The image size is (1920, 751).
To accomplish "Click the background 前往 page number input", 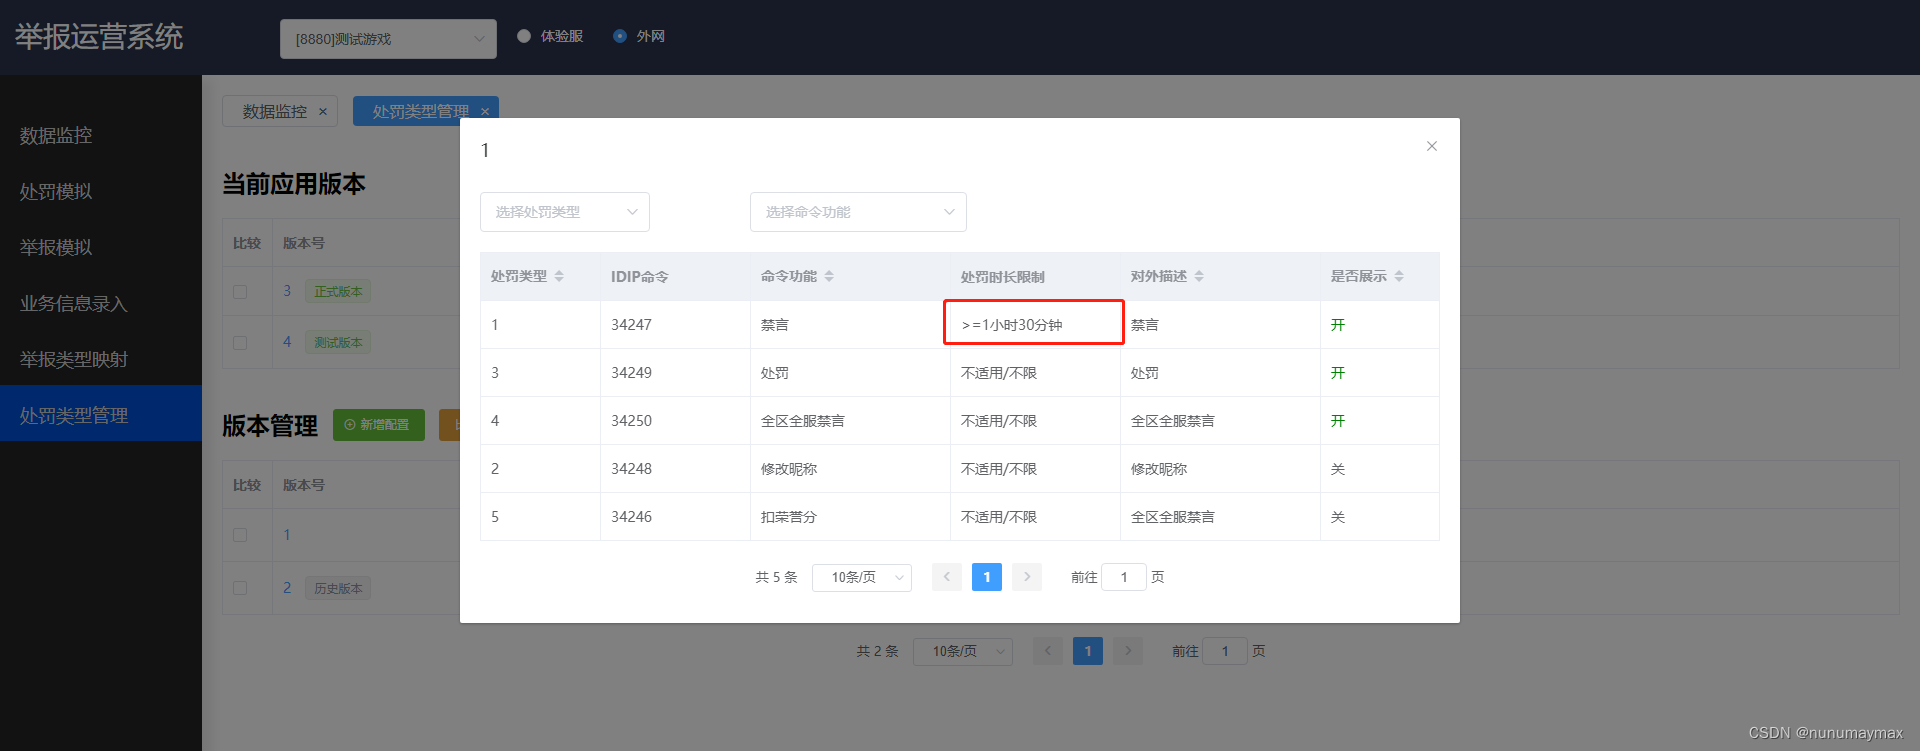I will 1225,651.
